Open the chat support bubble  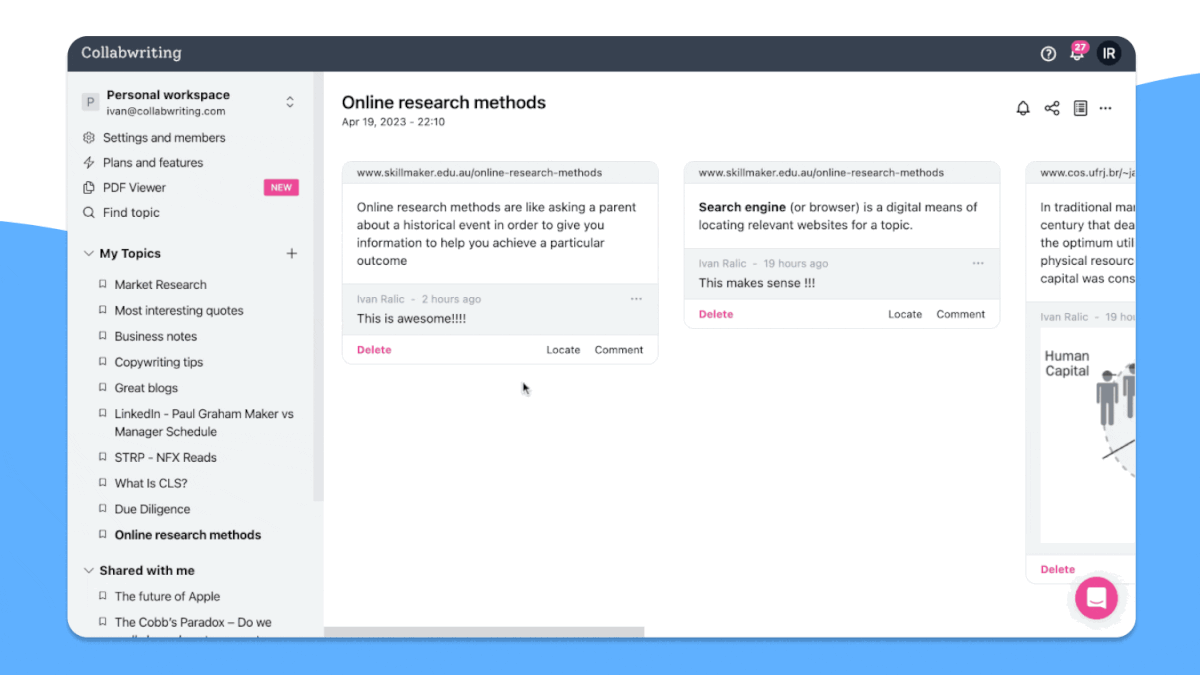(1096, 598)
